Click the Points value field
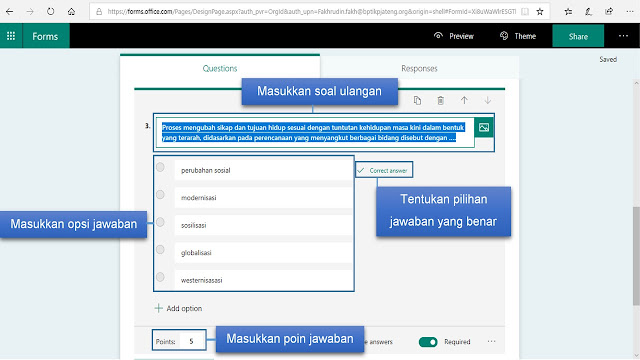Image resolution: width=640 pixels, height=360 pixels. pyautogui.click(x=191, y=341)
